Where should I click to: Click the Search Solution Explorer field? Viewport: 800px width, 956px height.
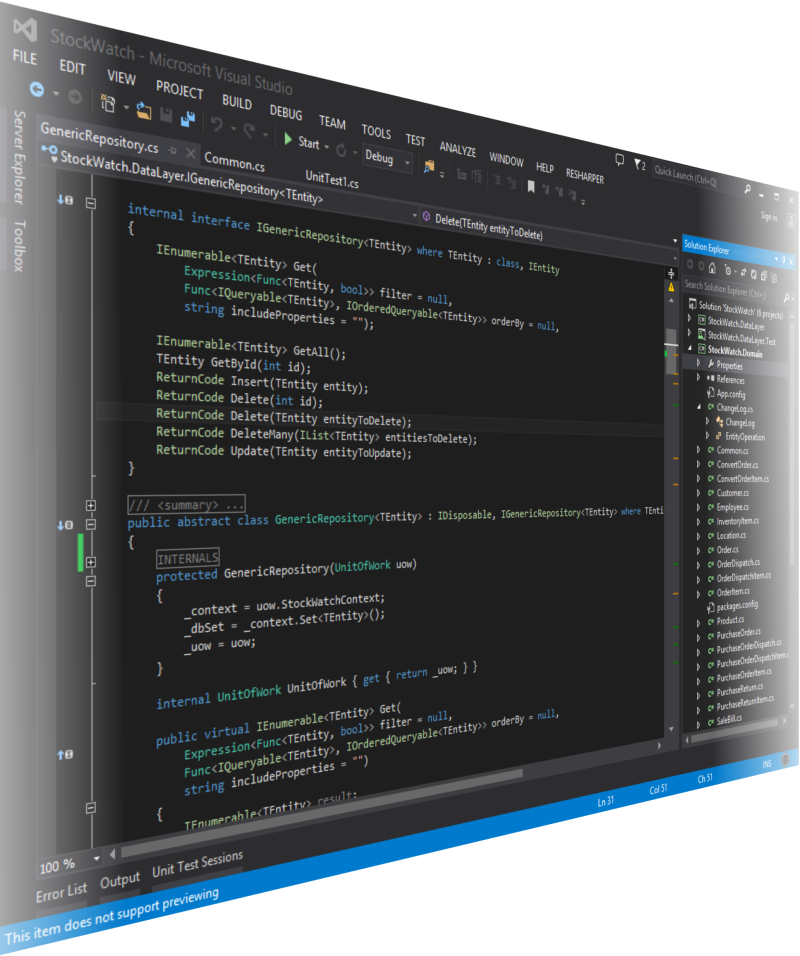[x=737, y=291]
